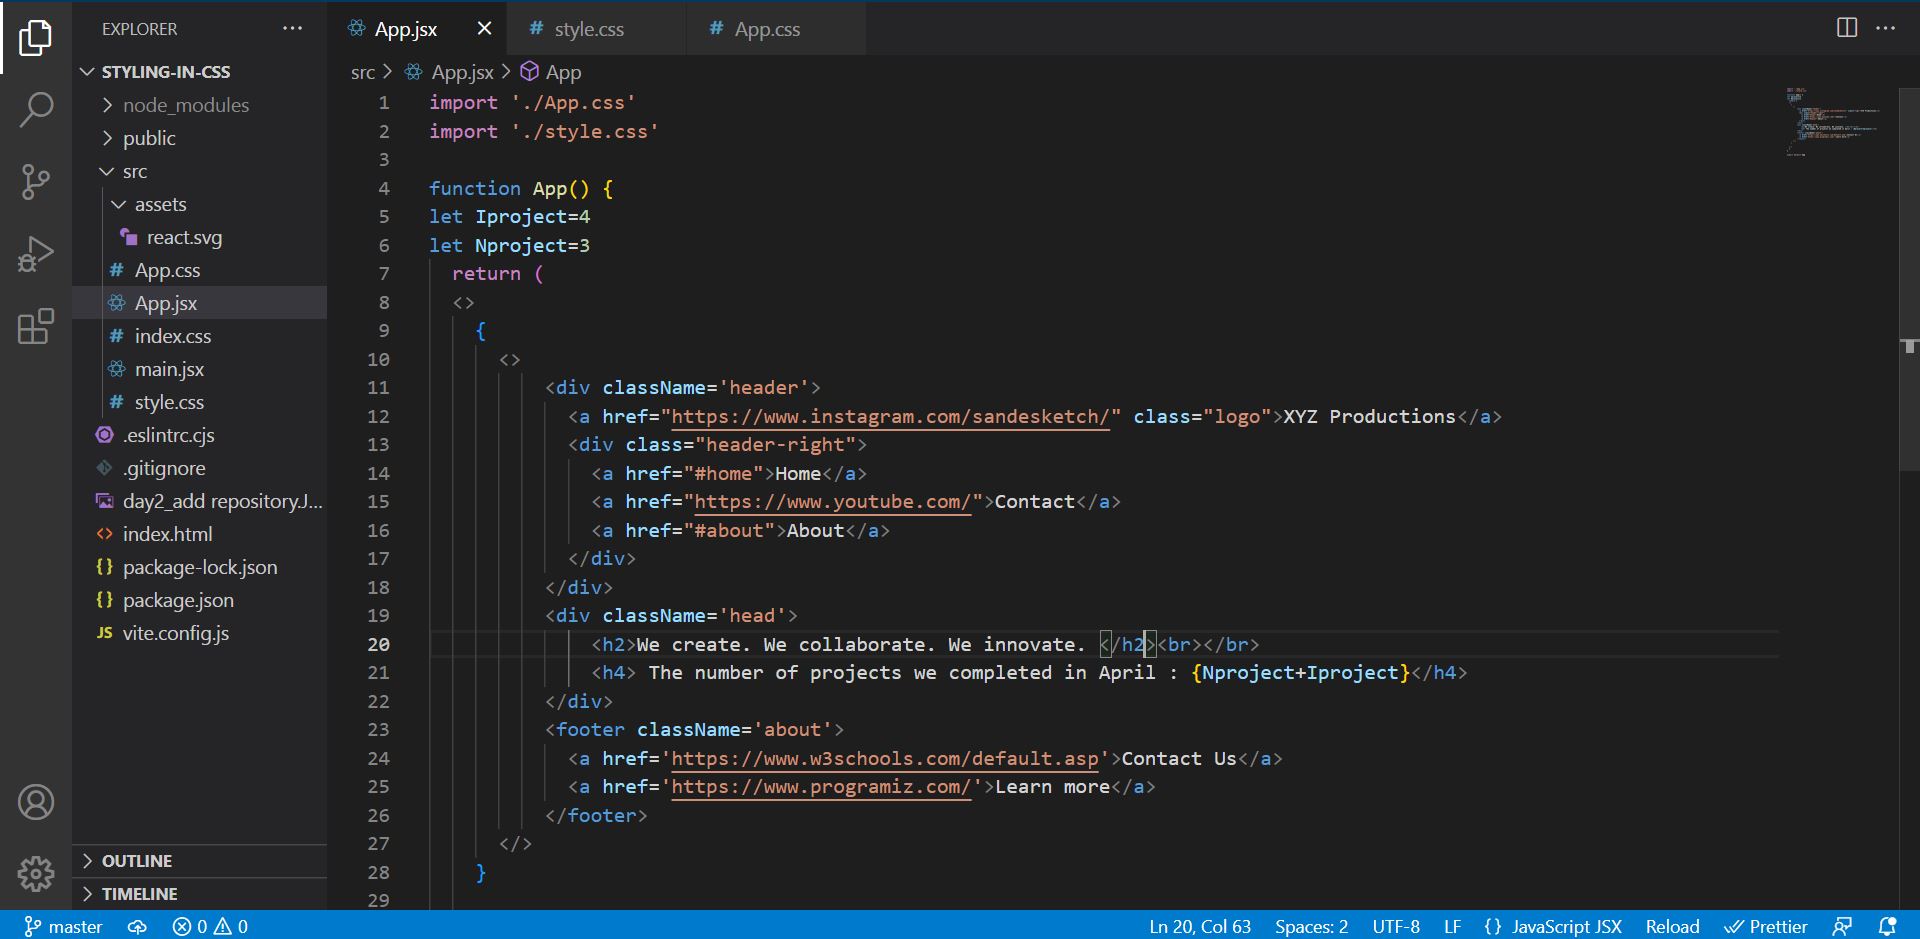Click the programiz URL in line 25
1920x939 pixels.
click(x=821, y=787)
